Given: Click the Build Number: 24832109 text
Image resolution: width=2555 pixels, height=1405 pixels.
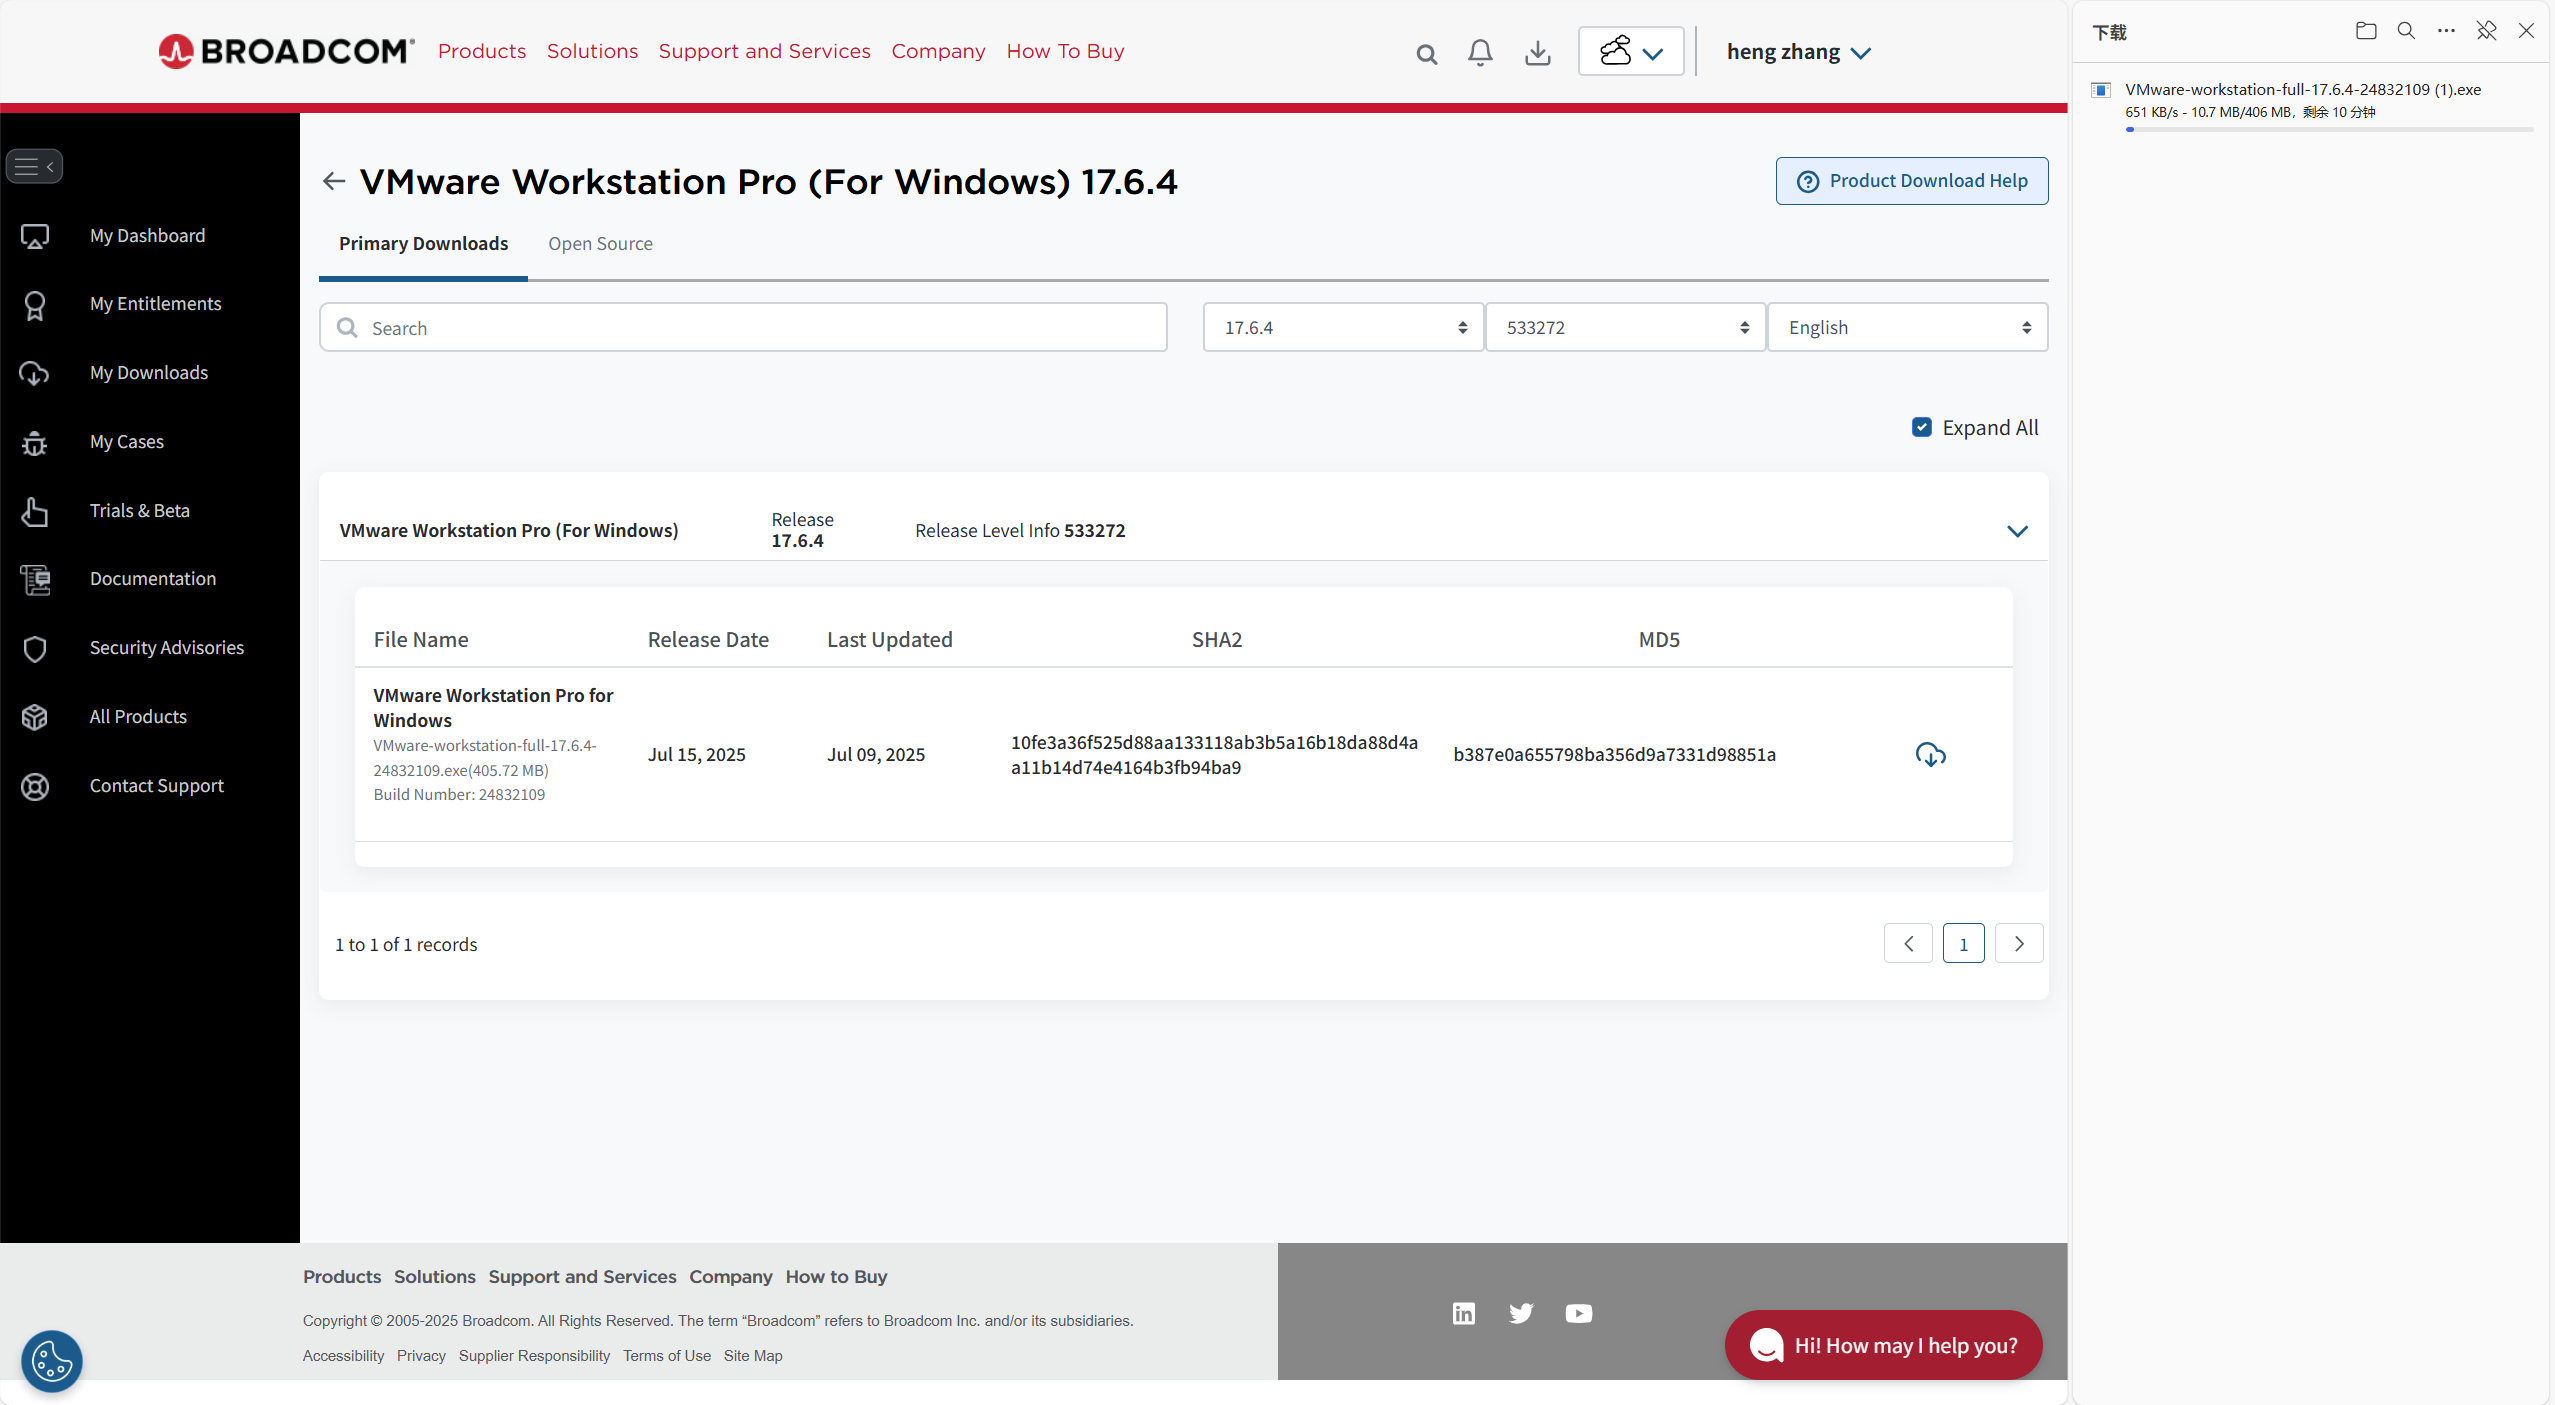Looking at the screenshot, I should [459, 795].
